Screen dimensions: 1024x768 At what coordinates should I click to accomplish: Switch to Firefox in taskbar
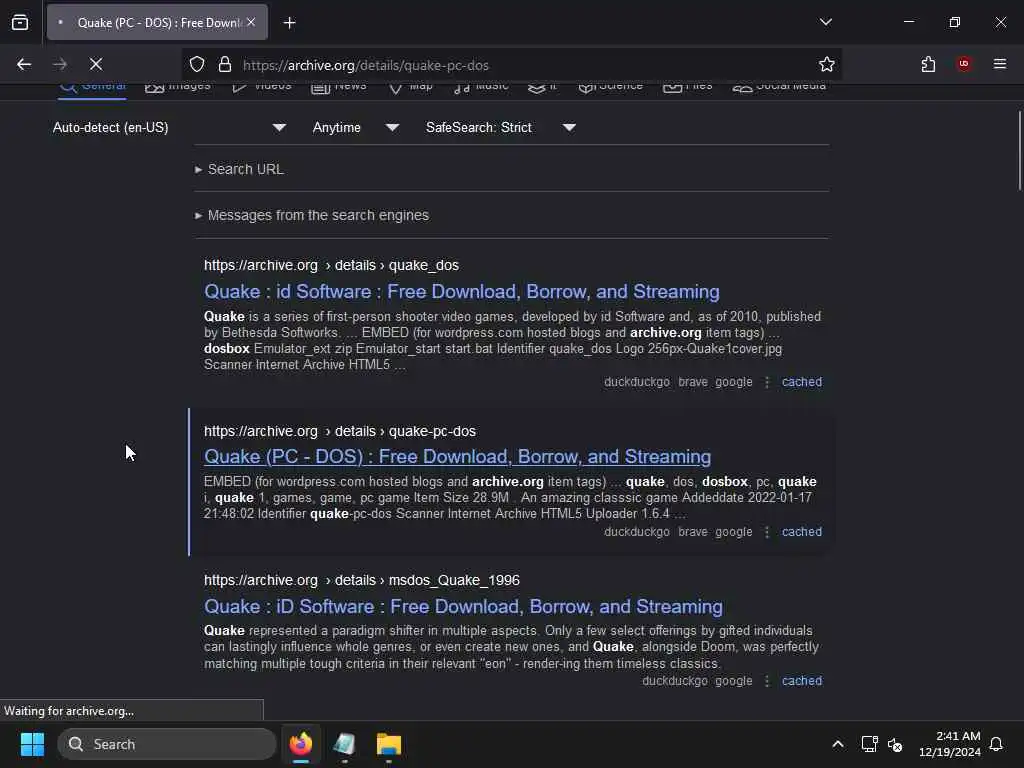click(x=300, y=744)
